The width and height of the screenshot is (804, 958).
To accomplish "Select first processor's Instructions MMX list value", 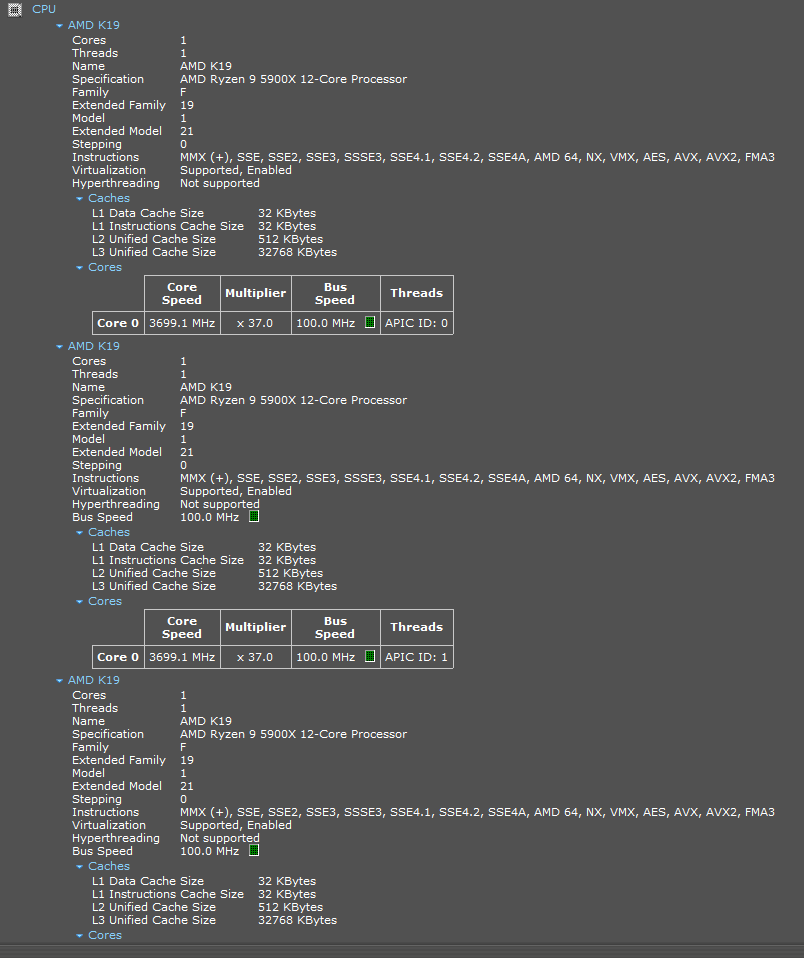I will pos(477,158).
